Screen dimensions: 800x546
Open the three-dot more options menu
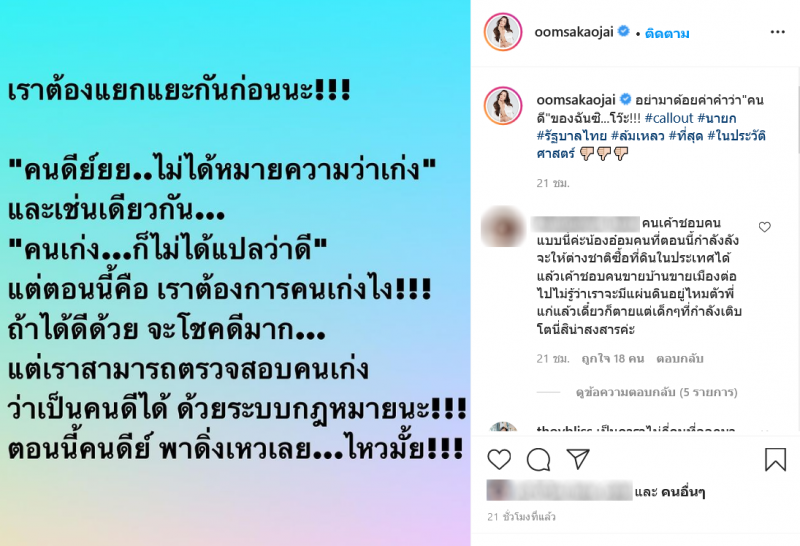(x=778, y=32)
